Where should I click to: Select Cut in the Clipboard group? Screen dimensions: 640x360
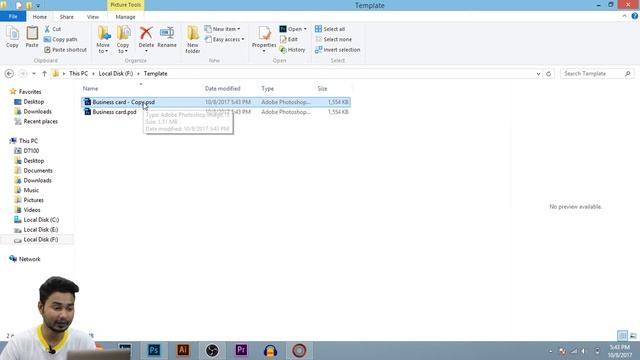point(53,29)
